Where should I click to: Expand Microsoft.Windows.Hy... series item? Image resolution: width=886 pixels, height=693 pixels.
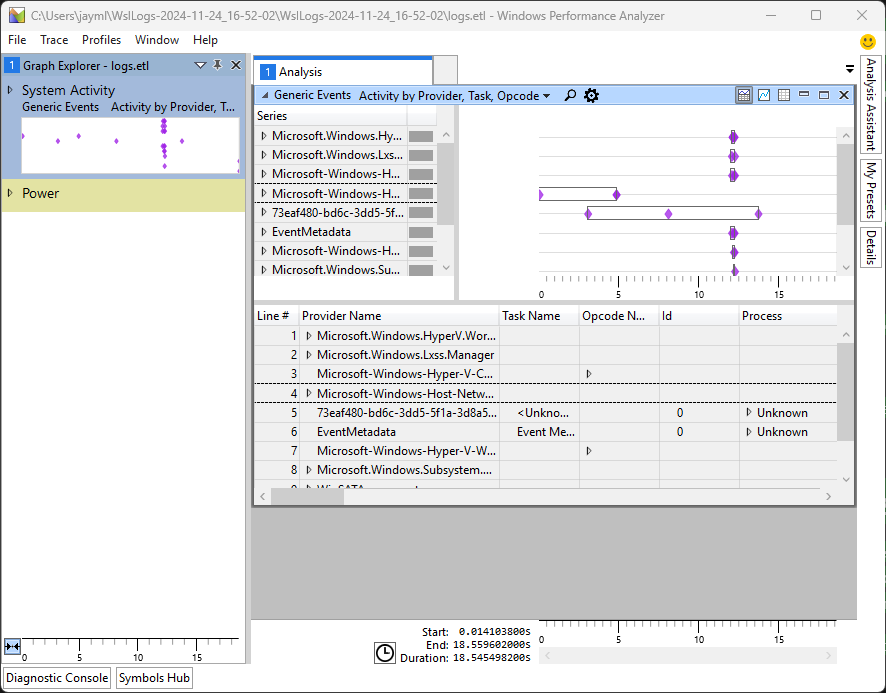[263, 136]
